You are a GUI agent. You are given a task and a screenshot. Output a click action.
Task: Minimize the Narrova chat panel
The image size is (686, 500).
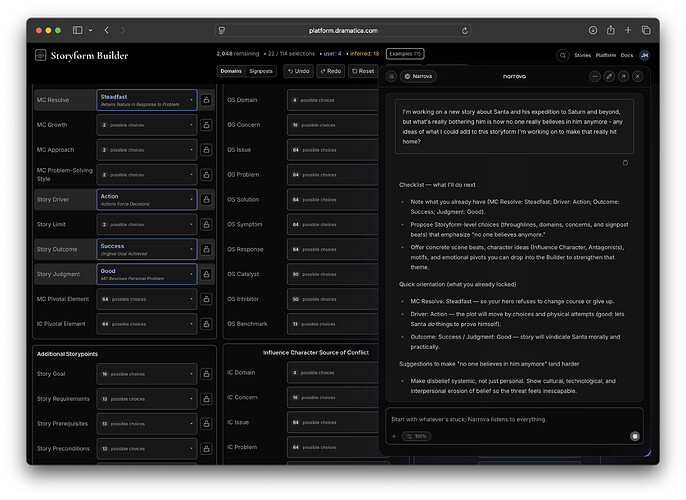pos(595,76)
